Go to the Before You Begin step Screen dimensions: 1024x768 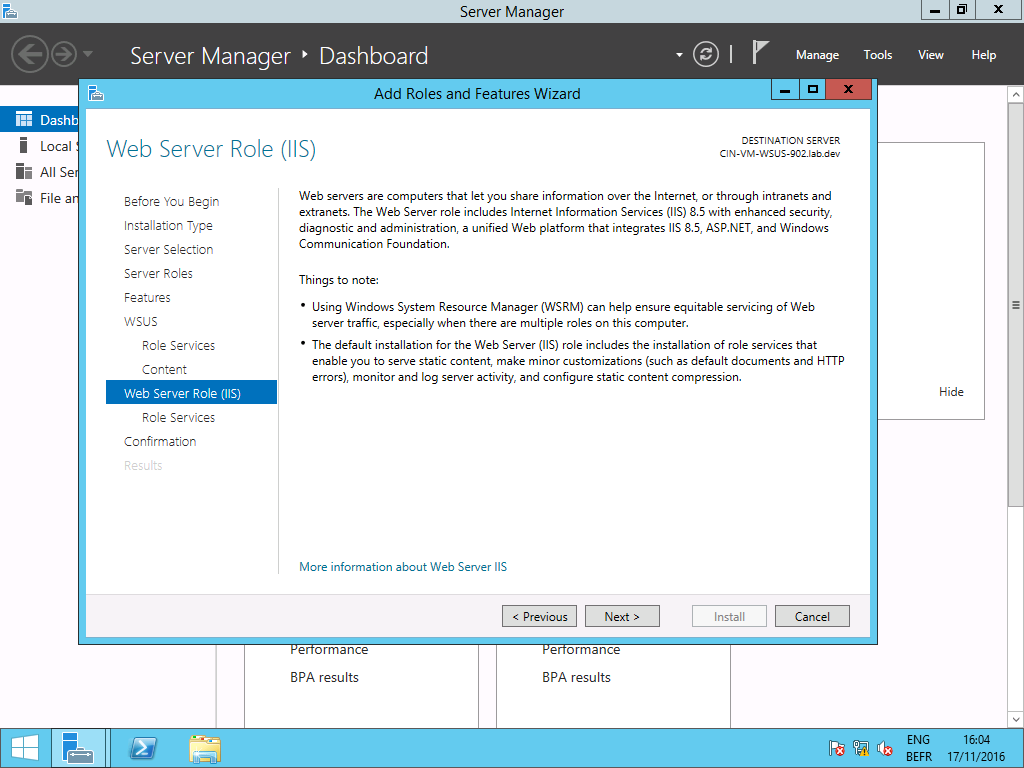pyautogui.click(x=171, y=201)
